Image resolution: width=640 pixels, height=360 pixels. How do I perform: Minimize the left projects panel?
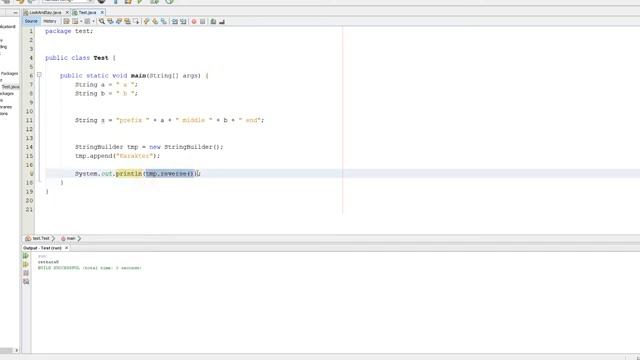pyautogui.click(x=15, y=13)
